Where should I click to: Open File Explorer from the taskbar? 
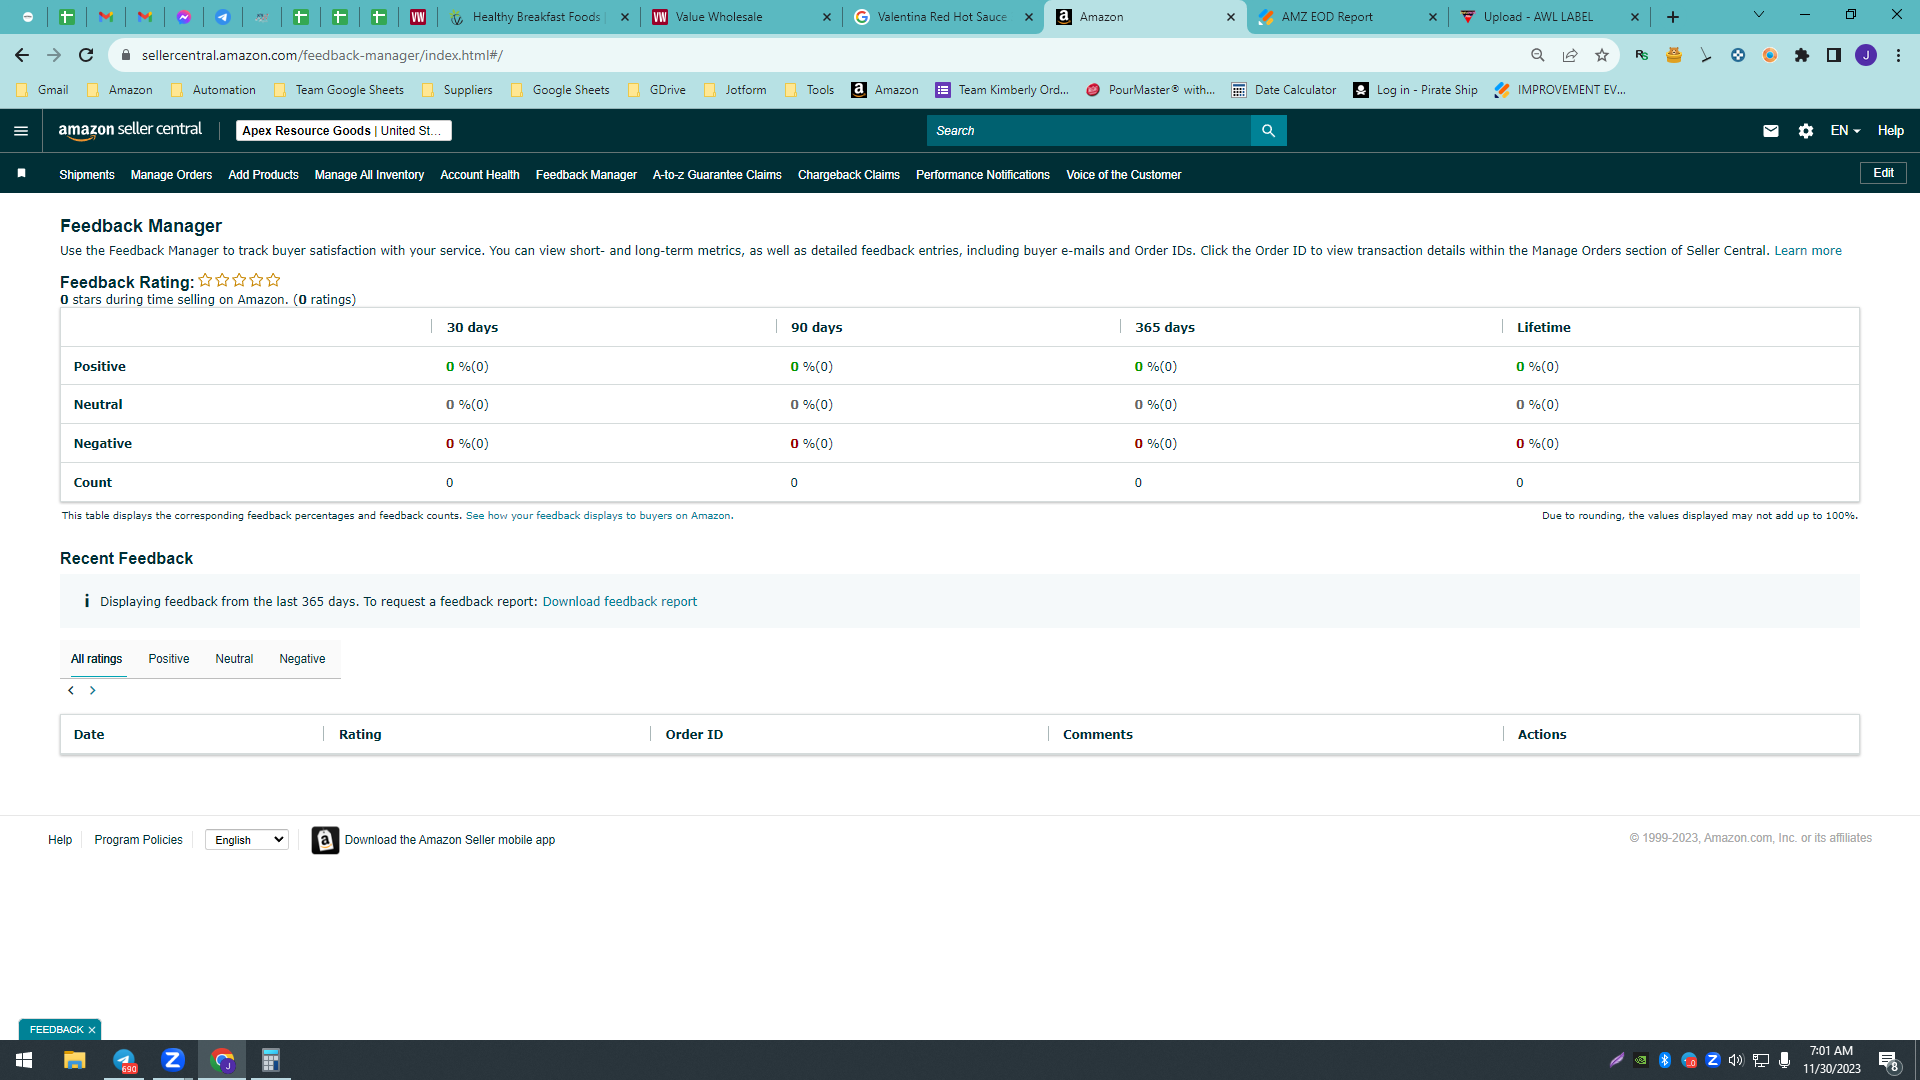(75, 1060)
